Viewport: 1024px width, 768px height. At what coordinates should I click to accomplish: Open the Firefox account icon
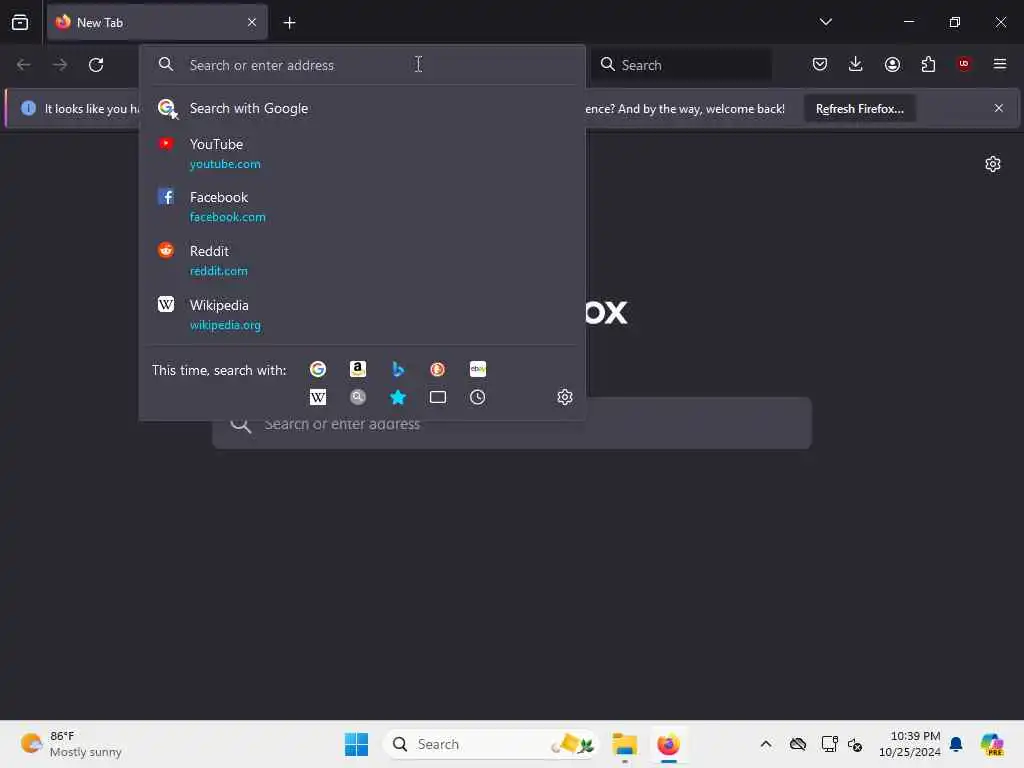pos(892,64)
